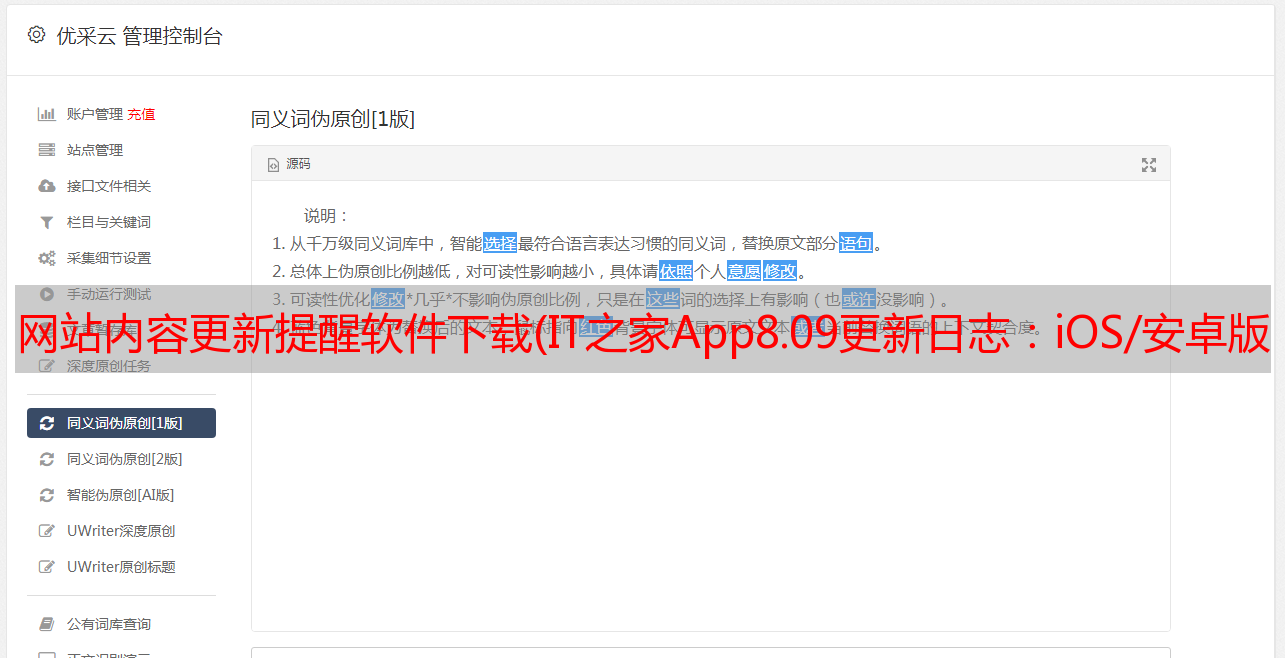This screenshot has height=658, width=1285.
Task: Click the refresh icon of 同义词伪原创[1版]
Action: 46,423
